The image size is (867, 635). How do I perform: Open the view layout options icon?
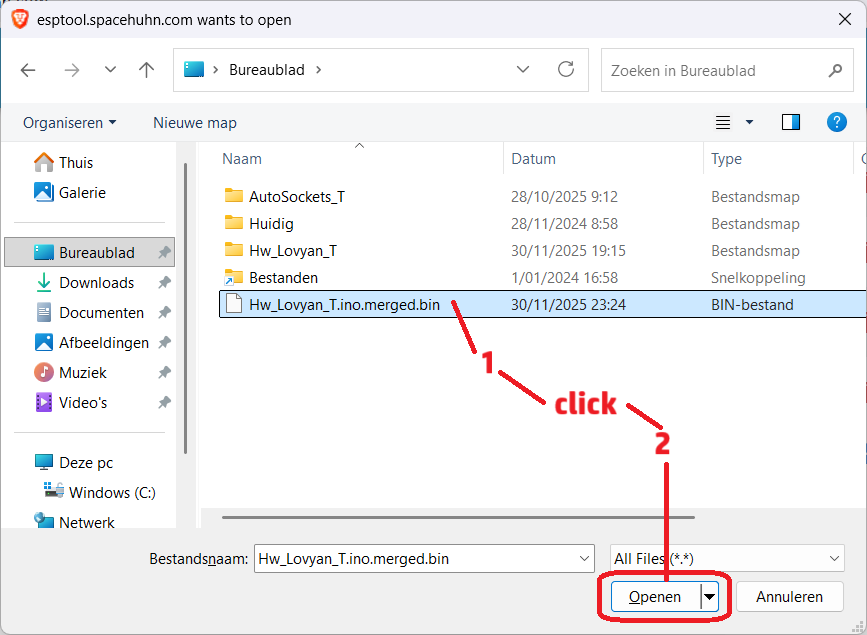coord(724,122)
